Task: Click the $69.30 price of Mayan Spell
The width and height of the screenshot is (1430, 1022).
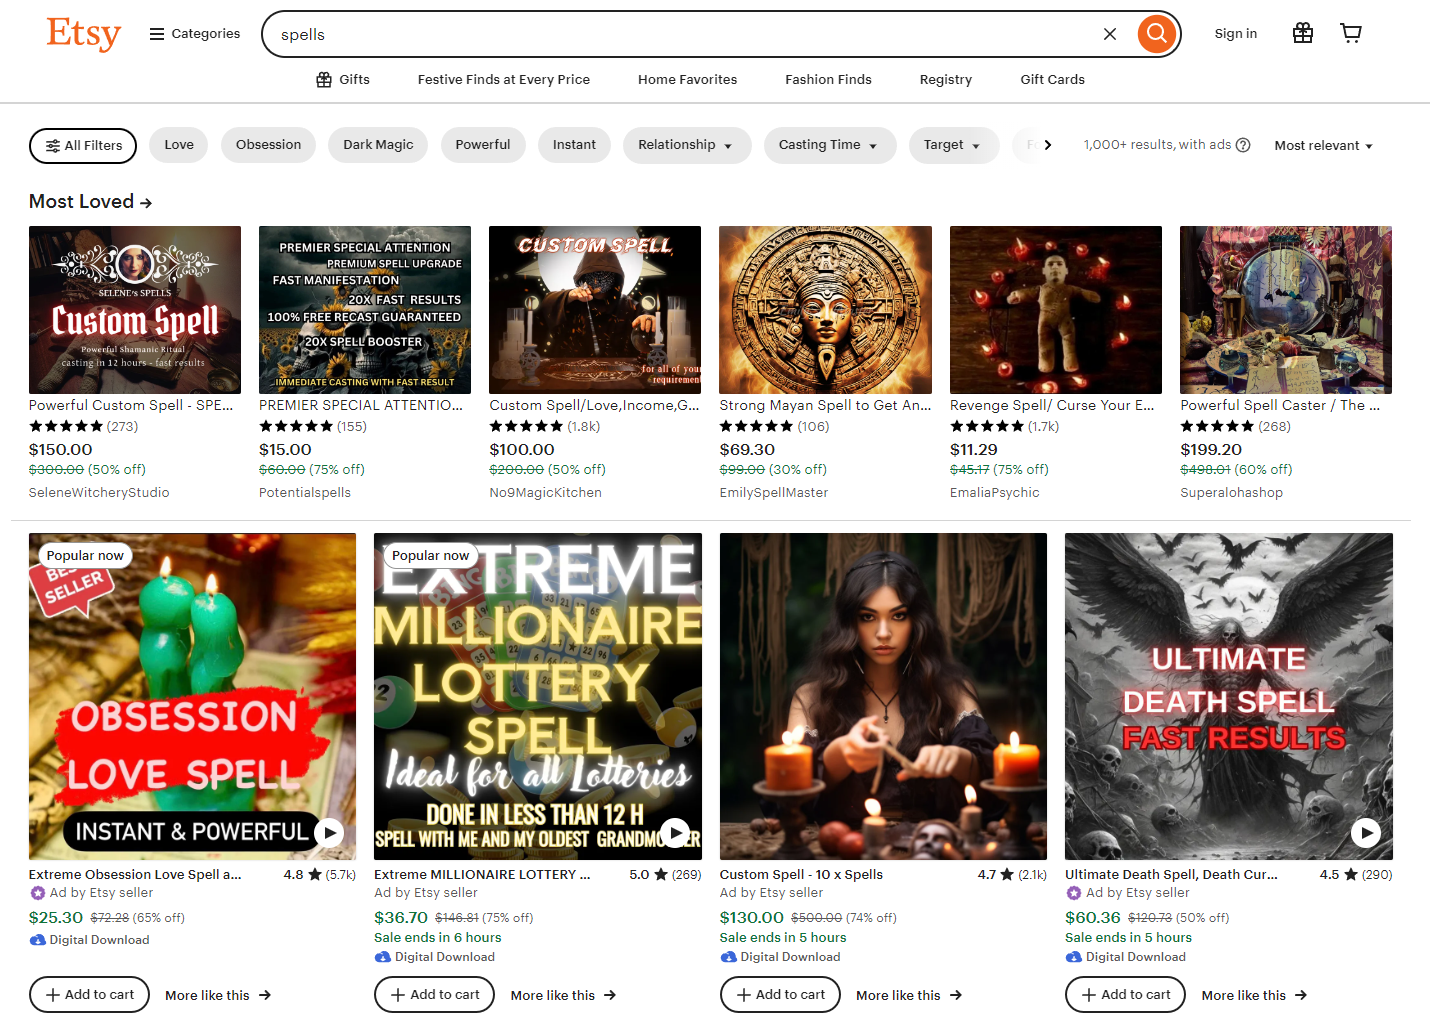Action: click(x=747, y=450)
